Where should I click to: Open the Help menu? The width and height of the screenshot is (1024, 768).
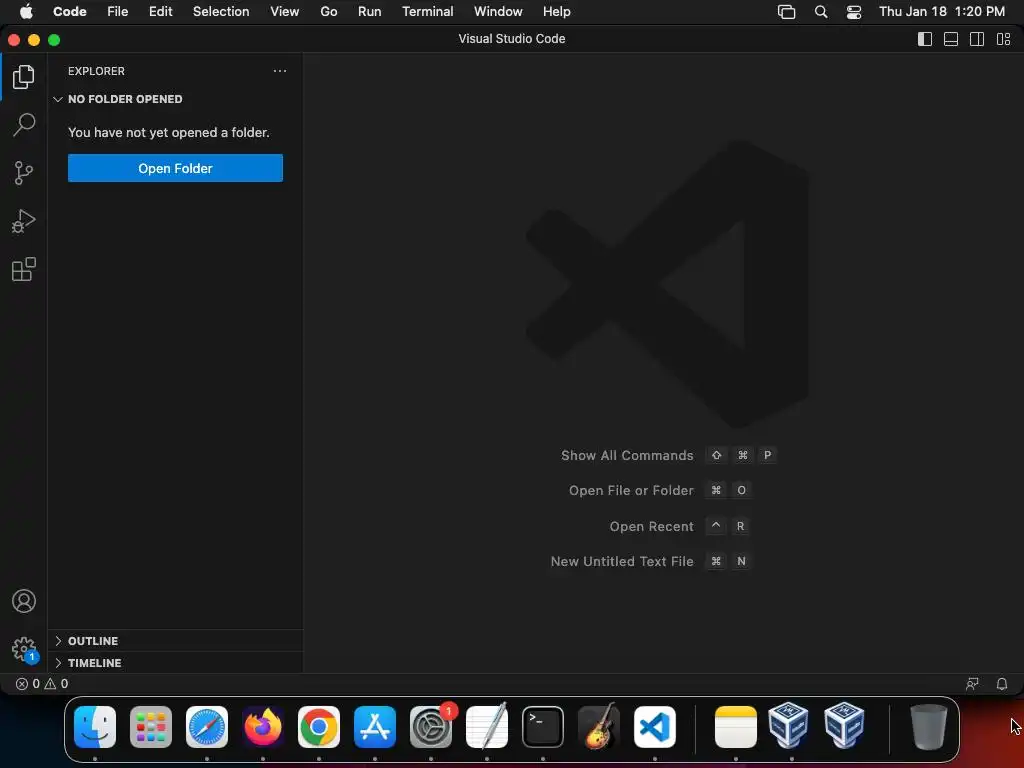point(556,11)
